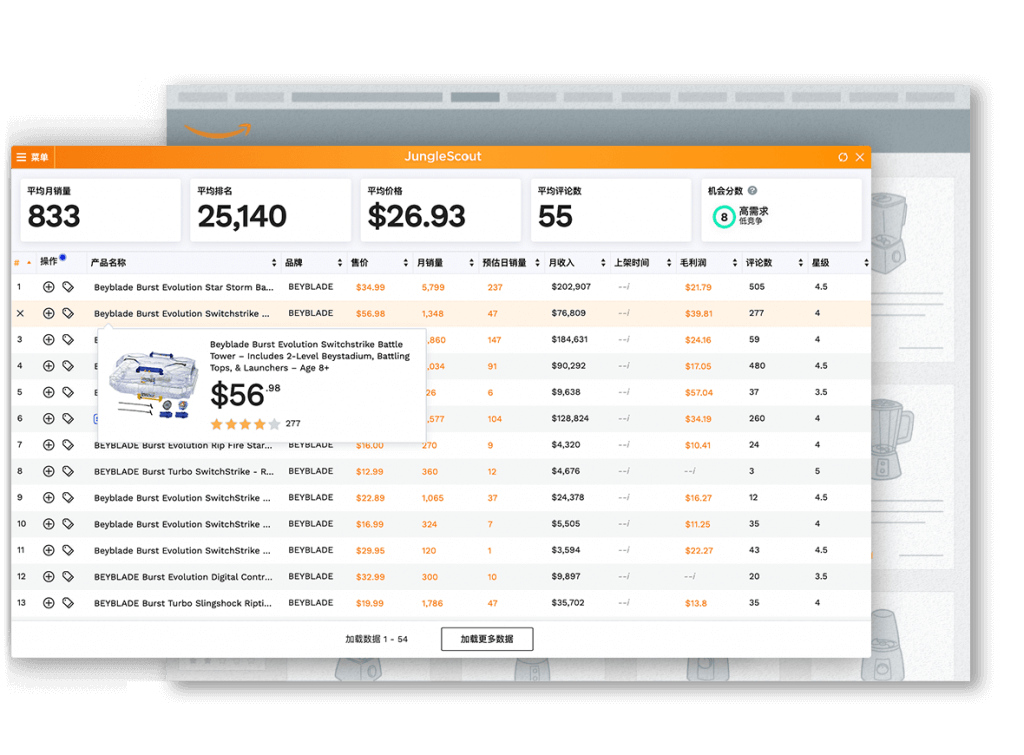Click the plus icon on the $56.98 Switchstrike row
Viewport: 1024px width, 755px height.
pos(48,313)
